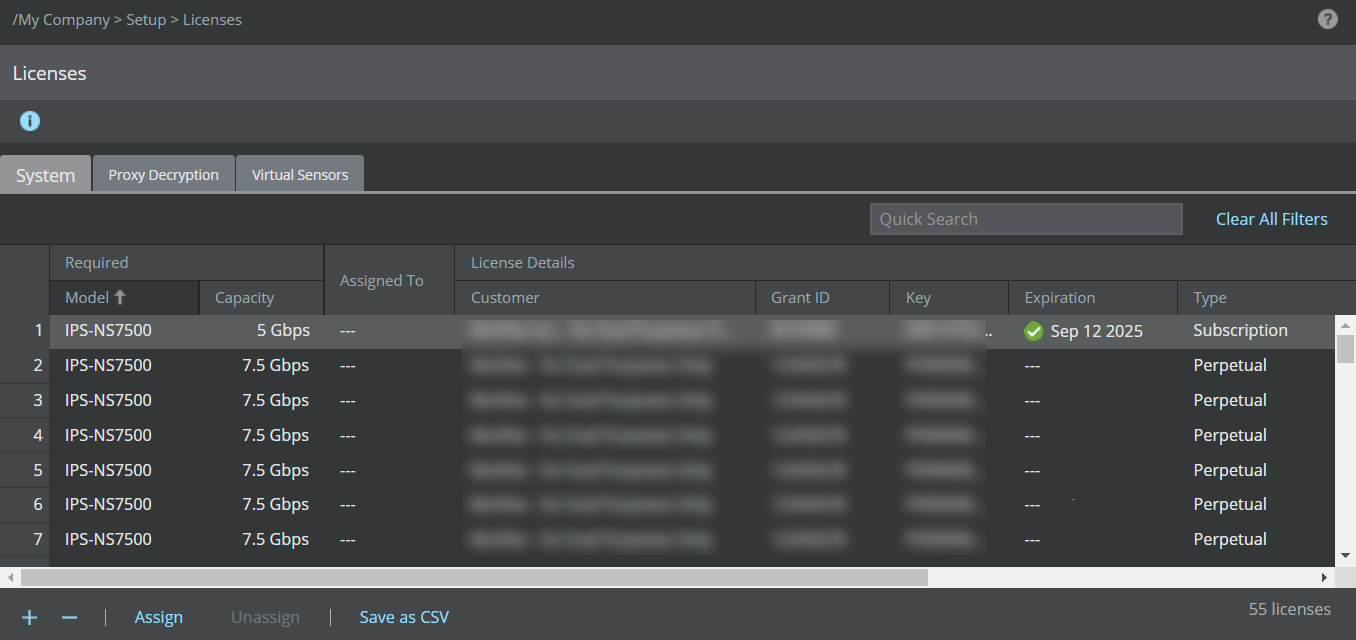Screen dimensions: 1356x640
Task: Export licenses with Save as CSV
Action: (404, 617)
